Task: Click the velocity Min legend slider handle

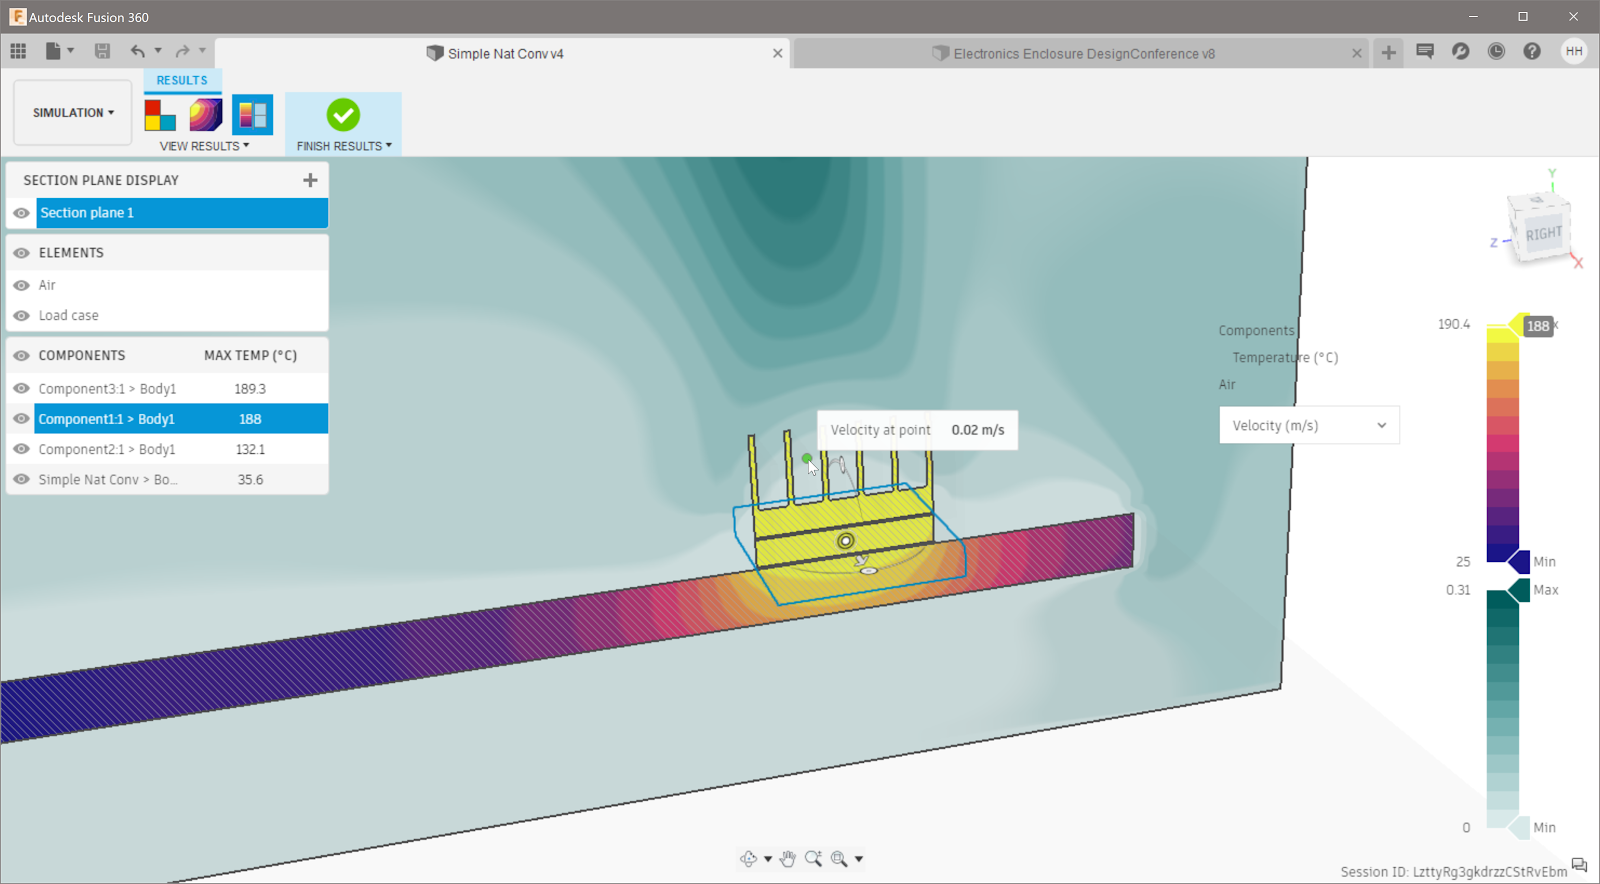Action: pos(1519,827)
